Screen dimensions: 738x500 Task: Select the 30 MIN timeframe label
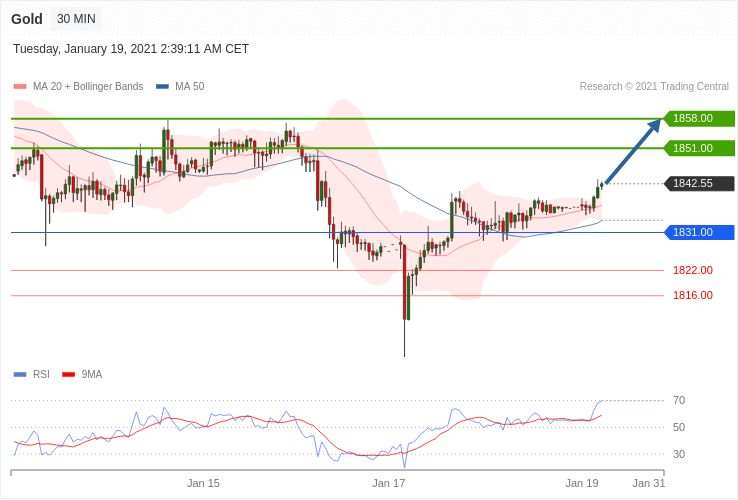tap(76, 19)
